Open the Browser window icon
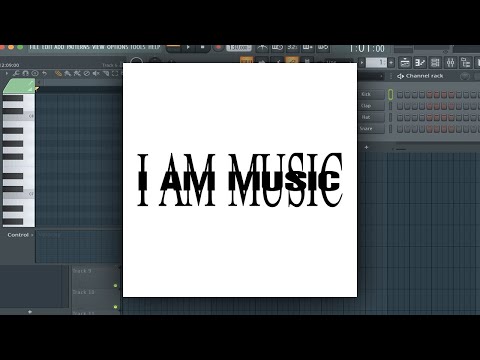480x360 pixels. pyautogui.click(x=465, y=62)
